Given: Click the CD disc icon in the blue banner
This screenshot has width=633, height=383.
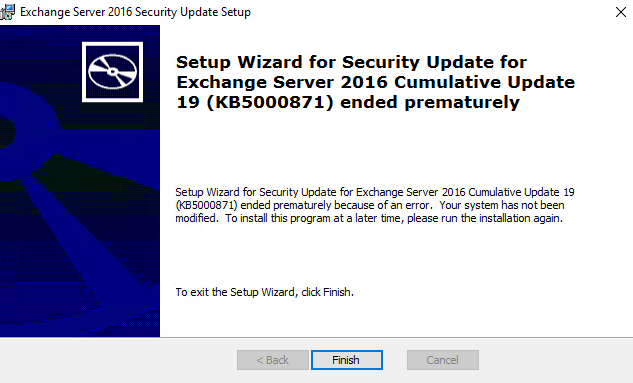Looking at the screenshot, I should pos(112,72).
